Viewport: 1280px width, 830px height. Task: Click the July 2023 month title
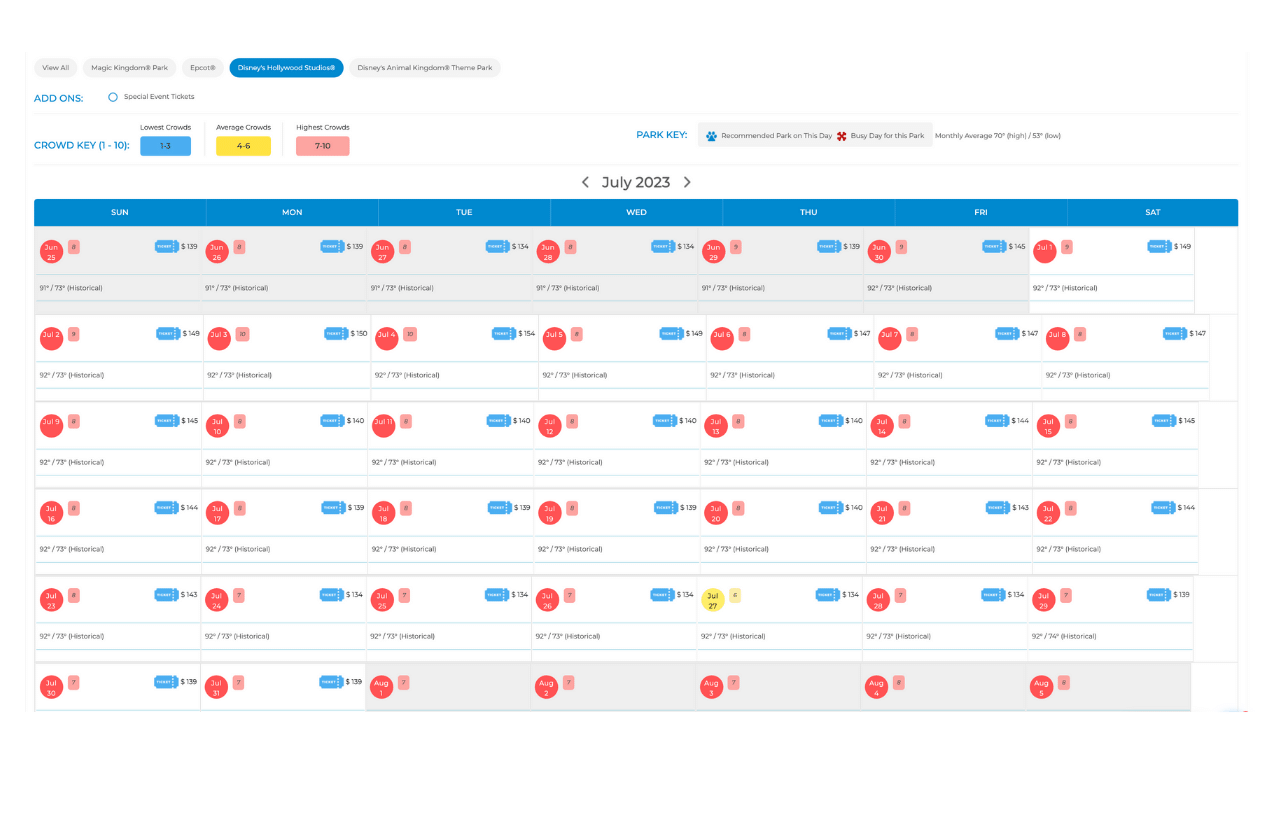(636, 182)
